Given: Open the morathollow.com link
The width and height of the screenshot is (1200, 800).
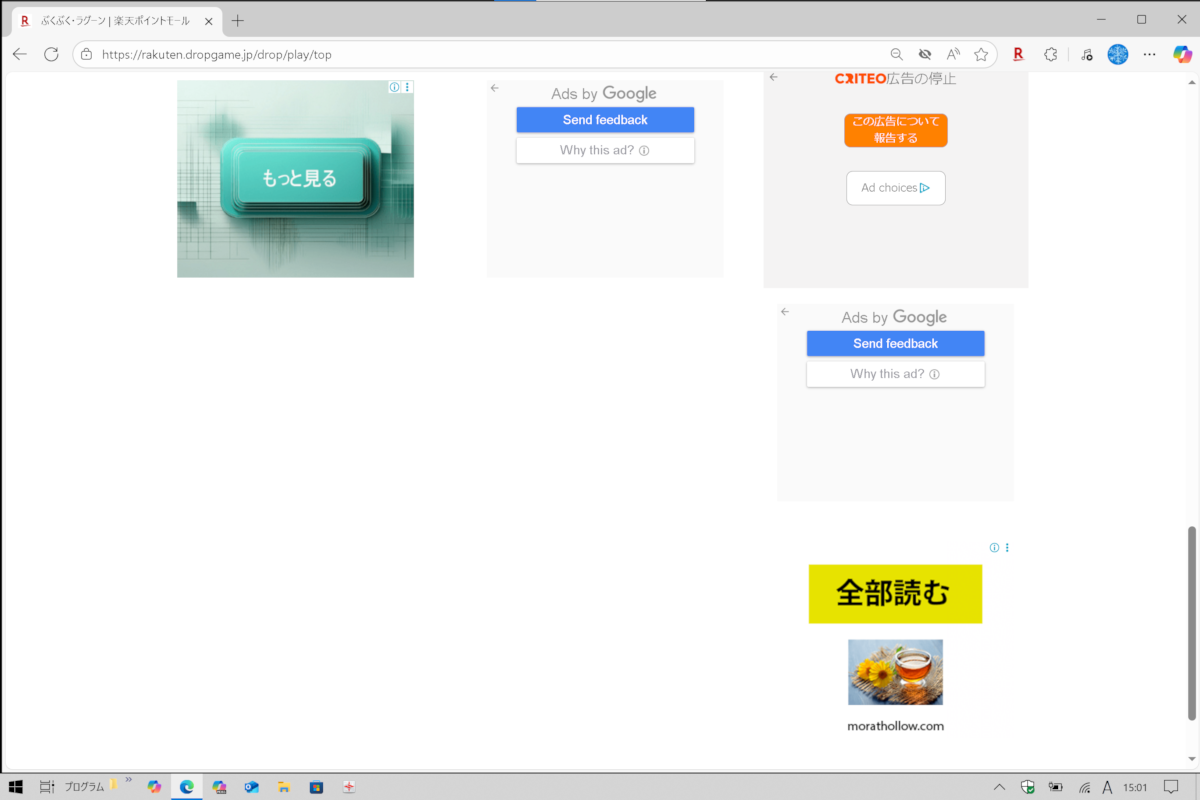Looking at the screenshot, I should pyautogui.click(x=895, y=726).
